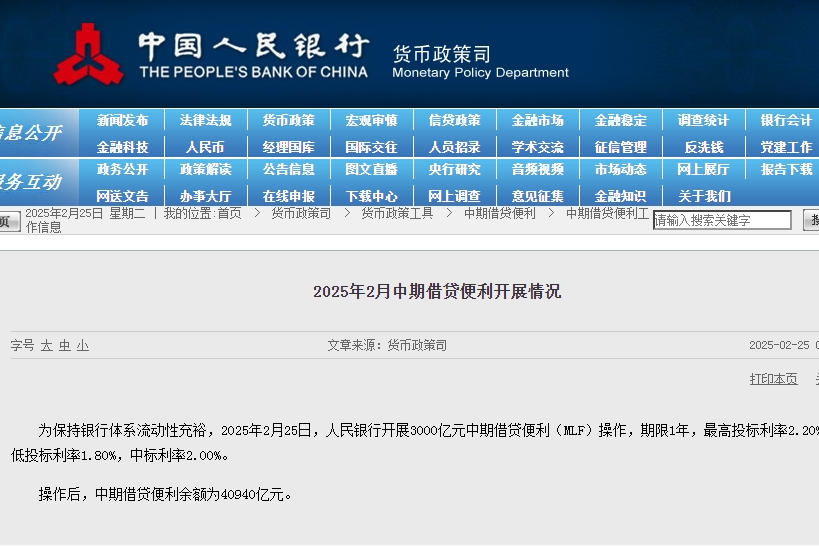Select 国际交往 in the navigation
Viewport: 819px width, 546px height.
click(x=371, y=147)
